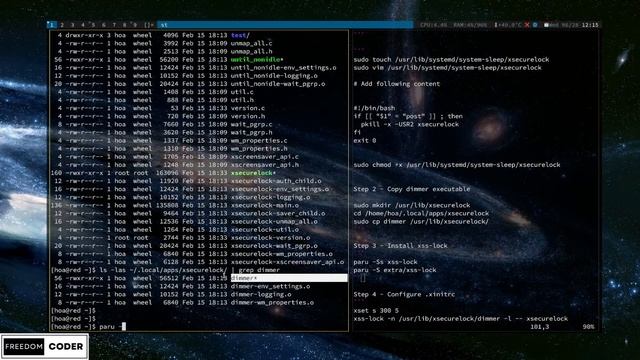Click 'dimmer-logging.o' in grep output

[x=261, y=294]
